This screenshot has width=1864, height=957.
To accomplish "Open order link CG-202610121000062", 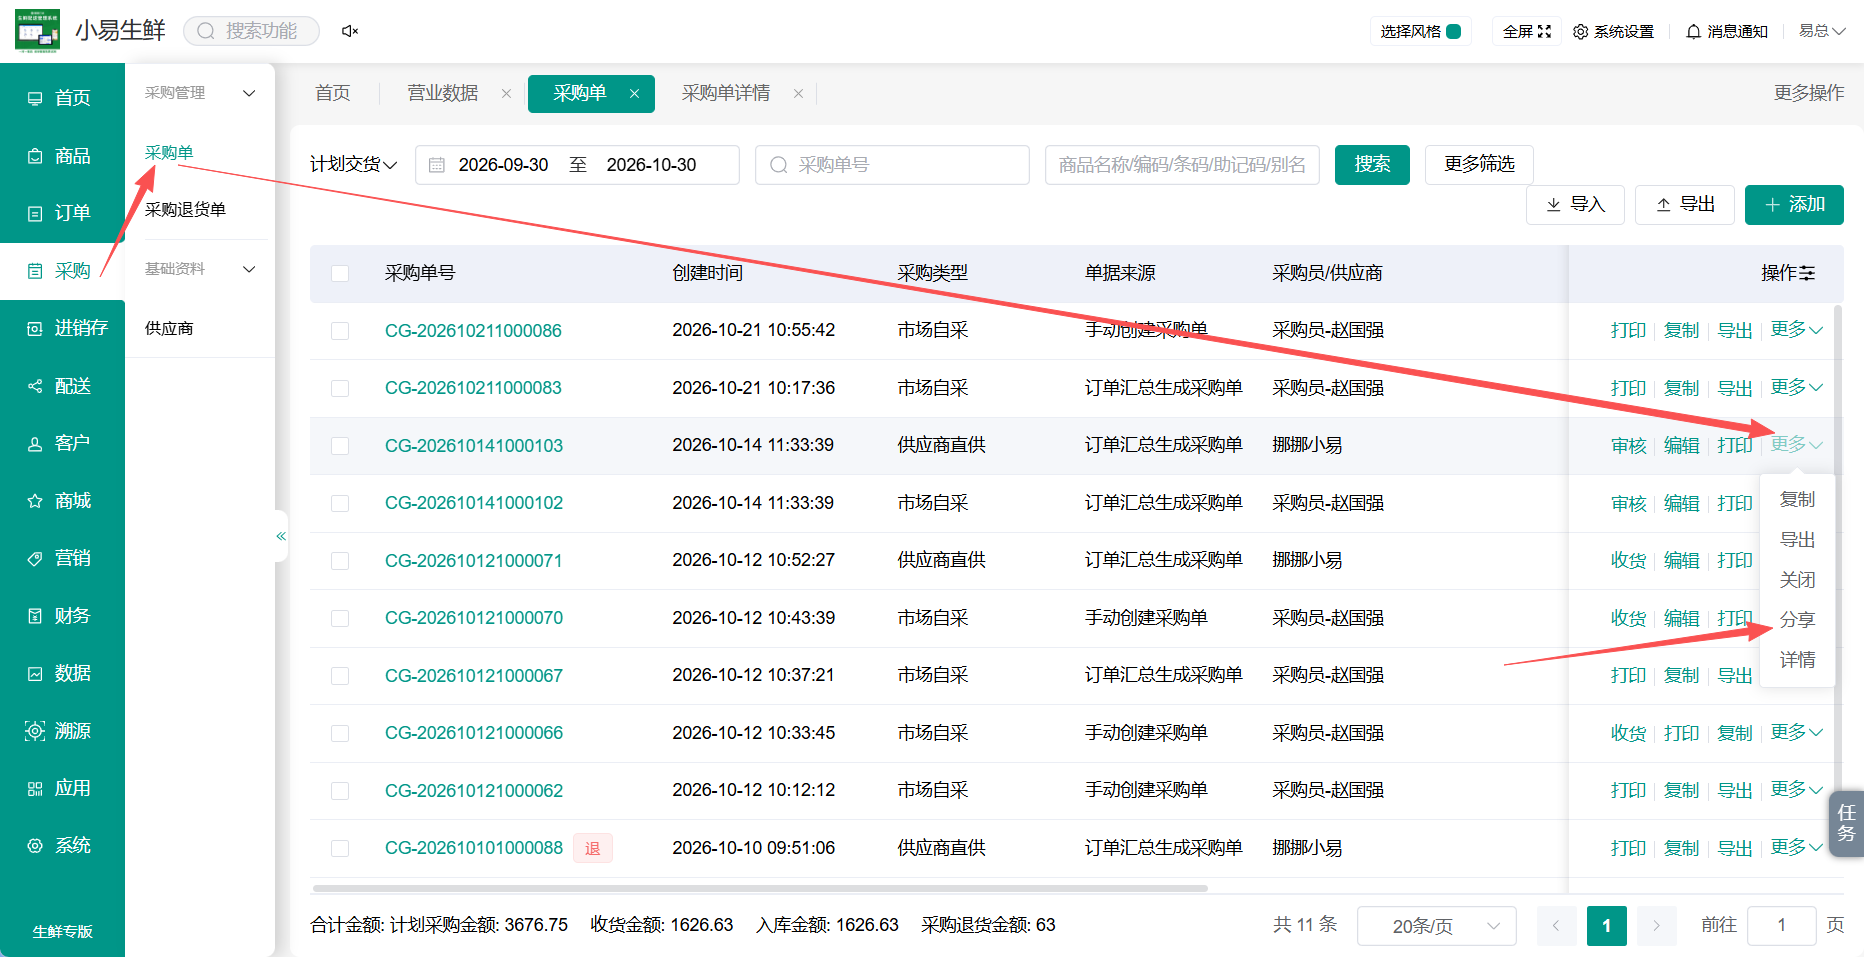I will pos(473,791).
